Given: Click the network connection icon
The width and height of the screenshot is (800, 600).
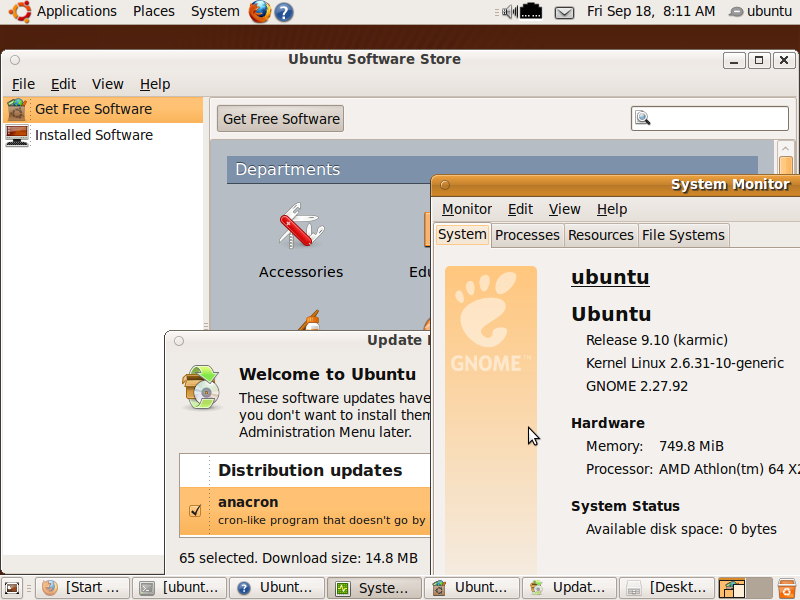Looking at the screenshot, I should (531, 12).
